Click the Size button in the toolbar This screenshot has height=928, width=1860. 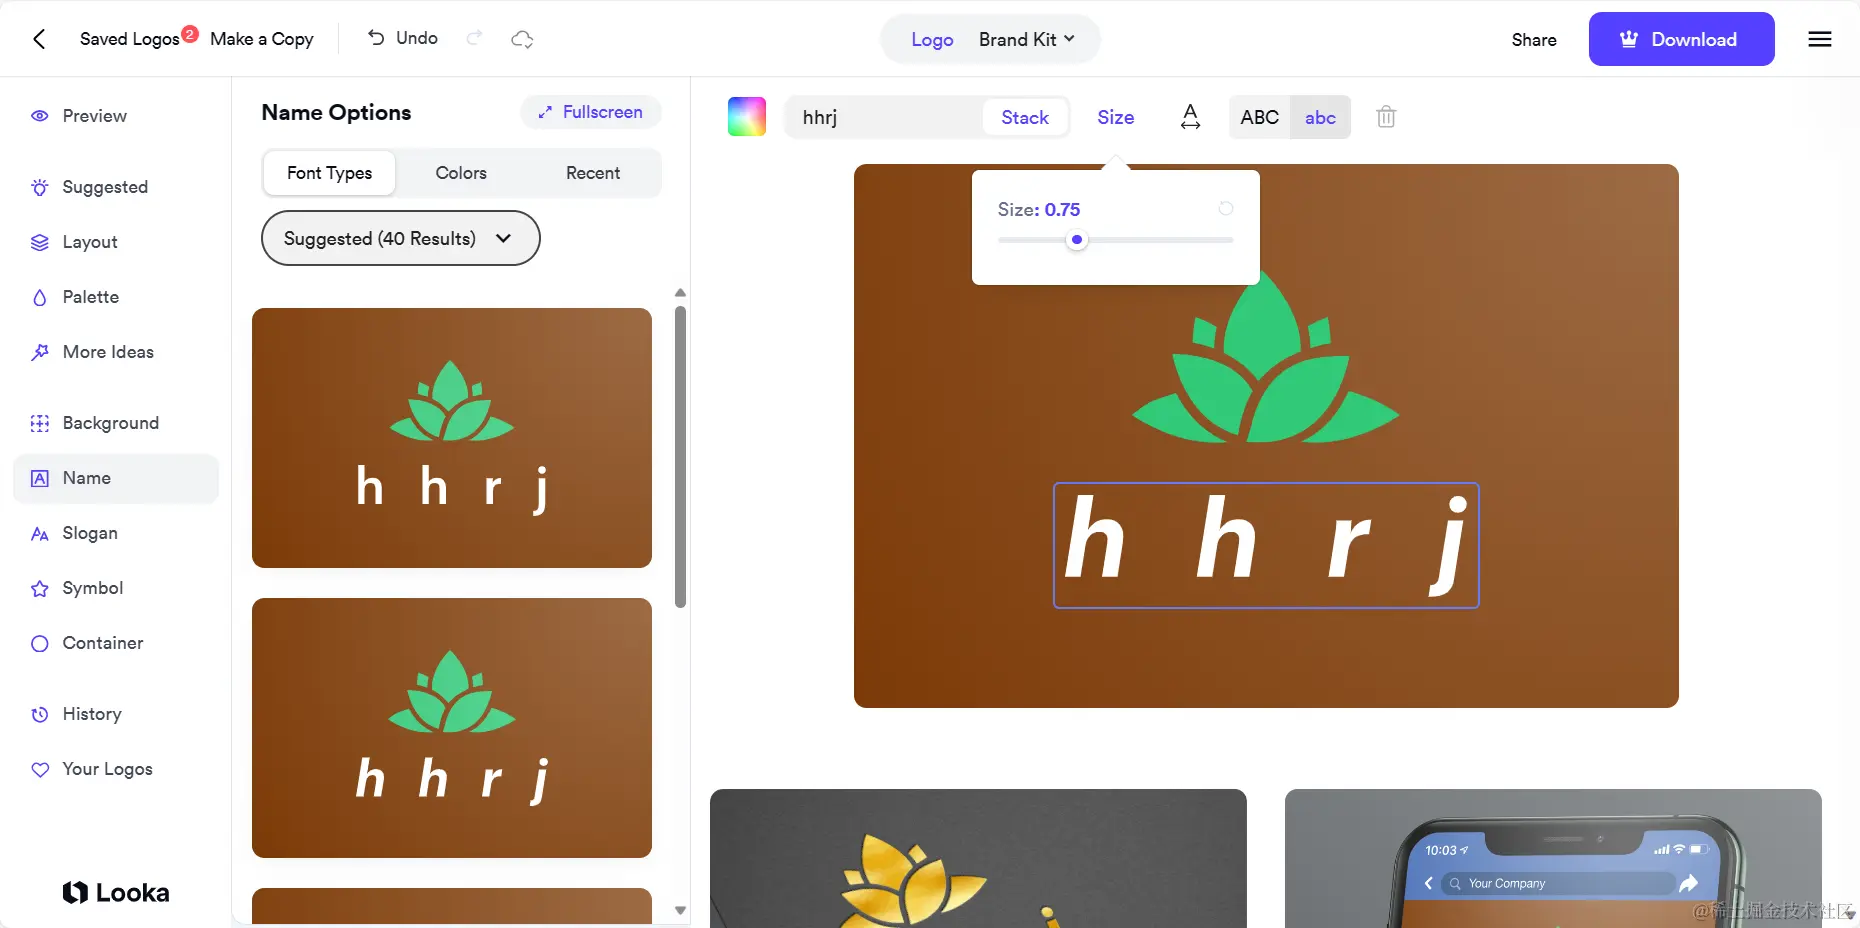pyautogui.click(x=1115, y=117)
